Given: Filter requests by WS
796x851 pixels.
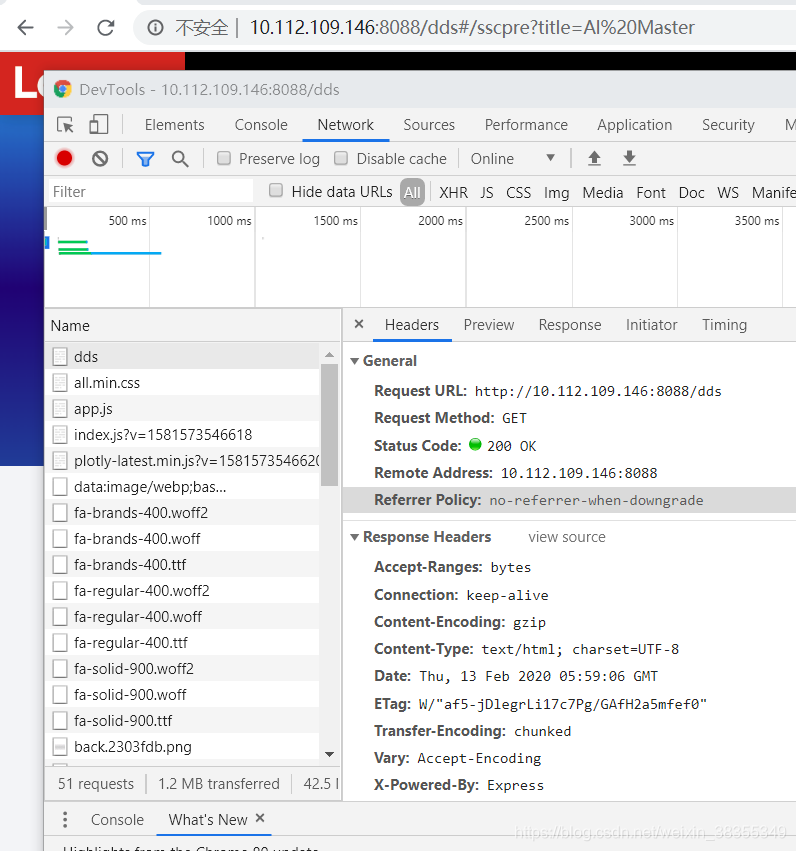Looking at the screenshot, I should (728, 193).
